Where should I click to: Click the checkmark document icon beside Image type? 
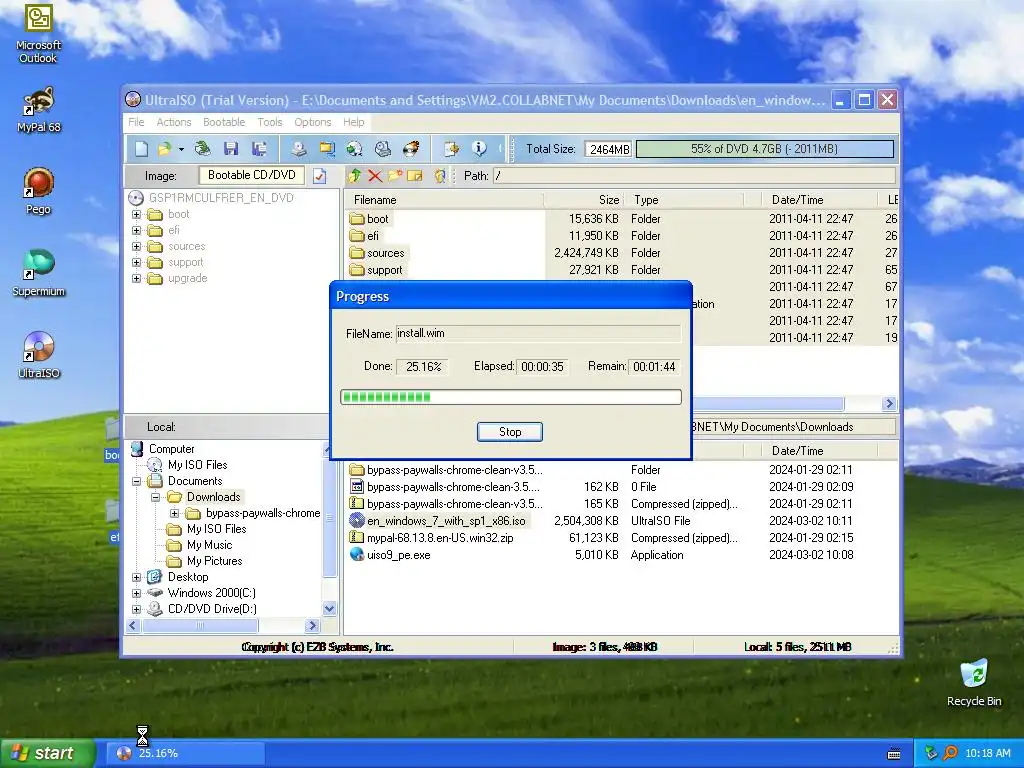[x=319, y=176]
